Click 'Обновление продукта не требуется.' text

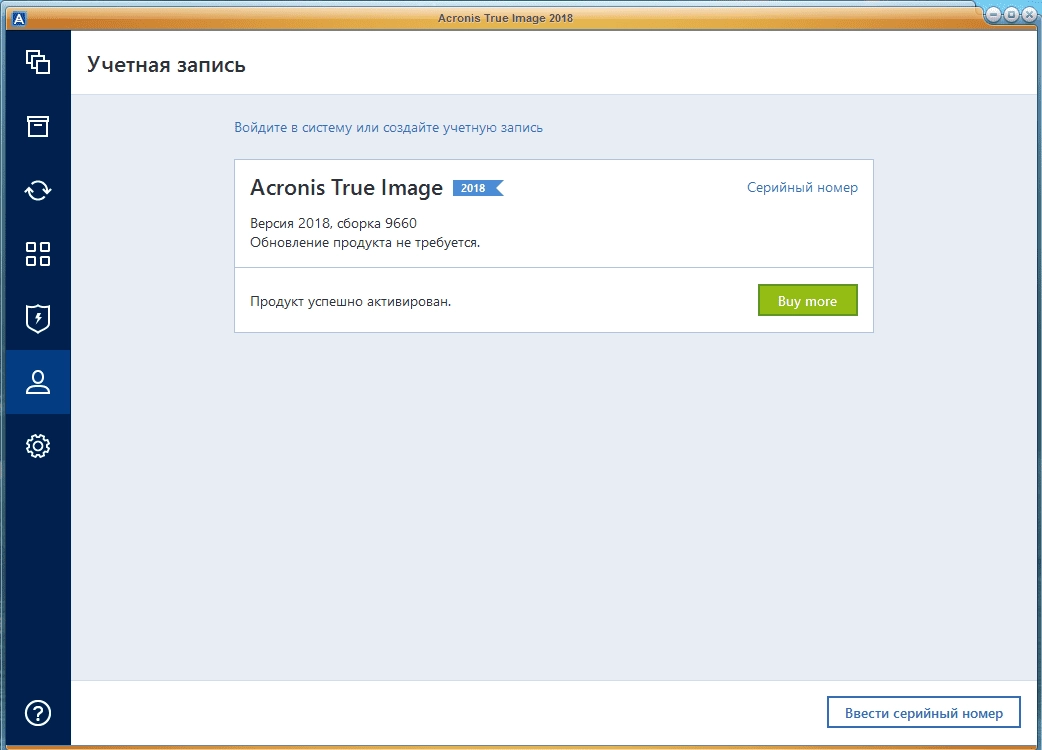click(365, 242)
